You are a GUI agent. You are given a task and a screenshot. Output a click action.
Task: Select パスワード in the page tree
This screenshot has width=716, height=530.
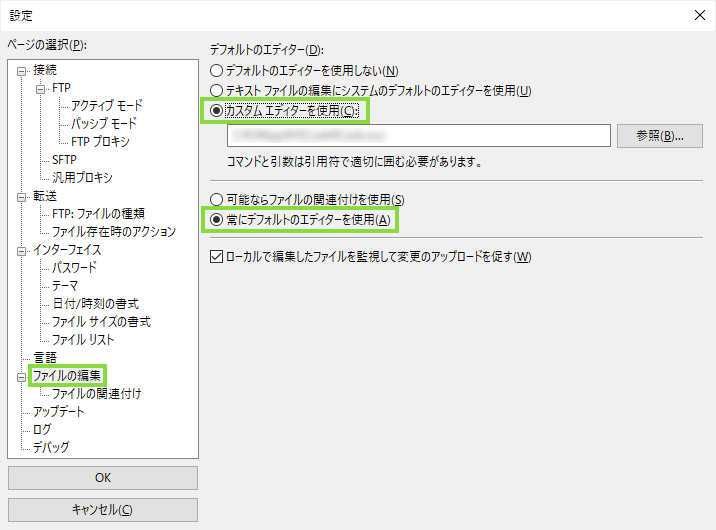click(x=74, y=268)
